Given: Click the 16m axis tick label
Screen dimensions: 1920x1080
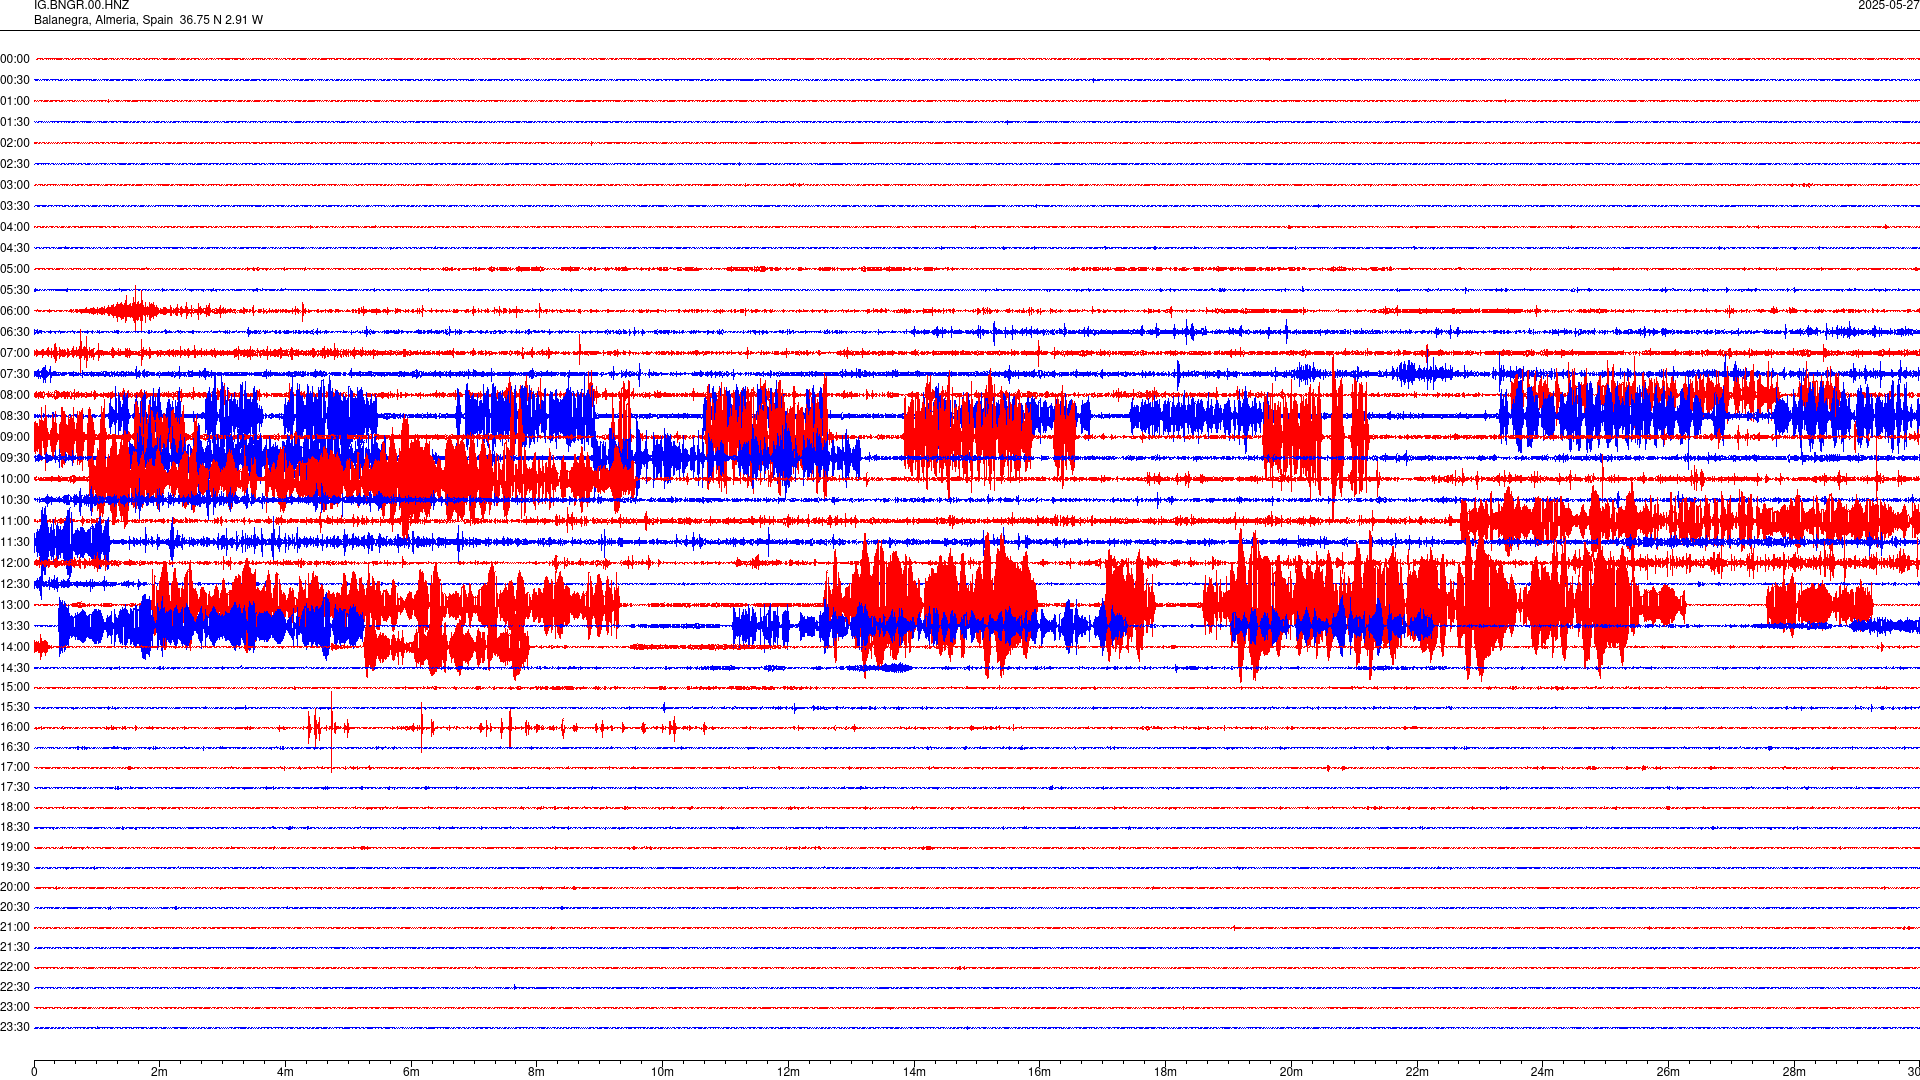Looking at the screenshot, I should (1040, 1072).
